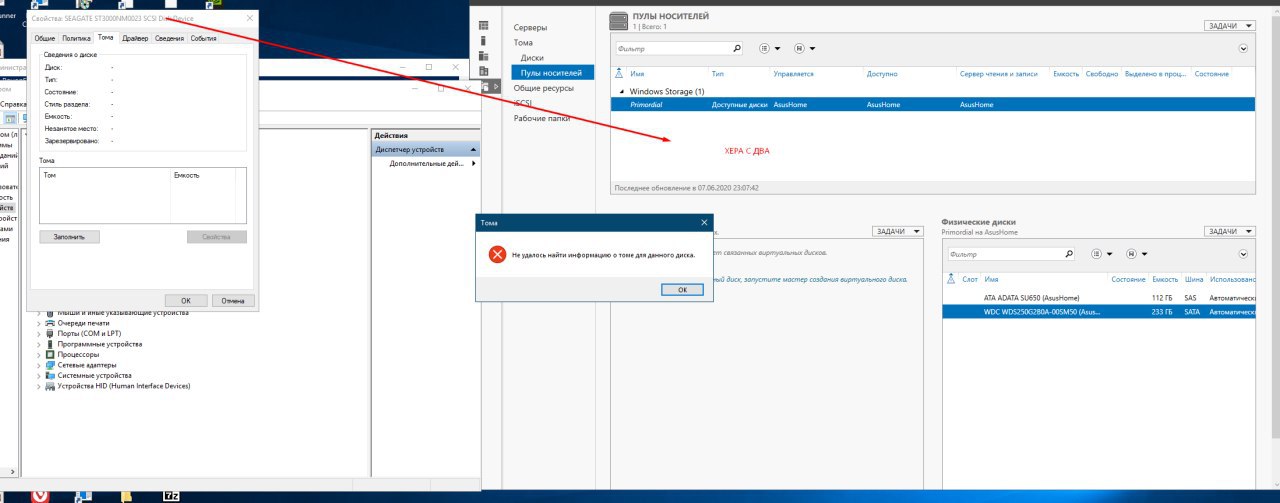Open Общие ресурсы in the sidebar
The width and height of the screenshot is (1280, 503).
coord(543,88)
